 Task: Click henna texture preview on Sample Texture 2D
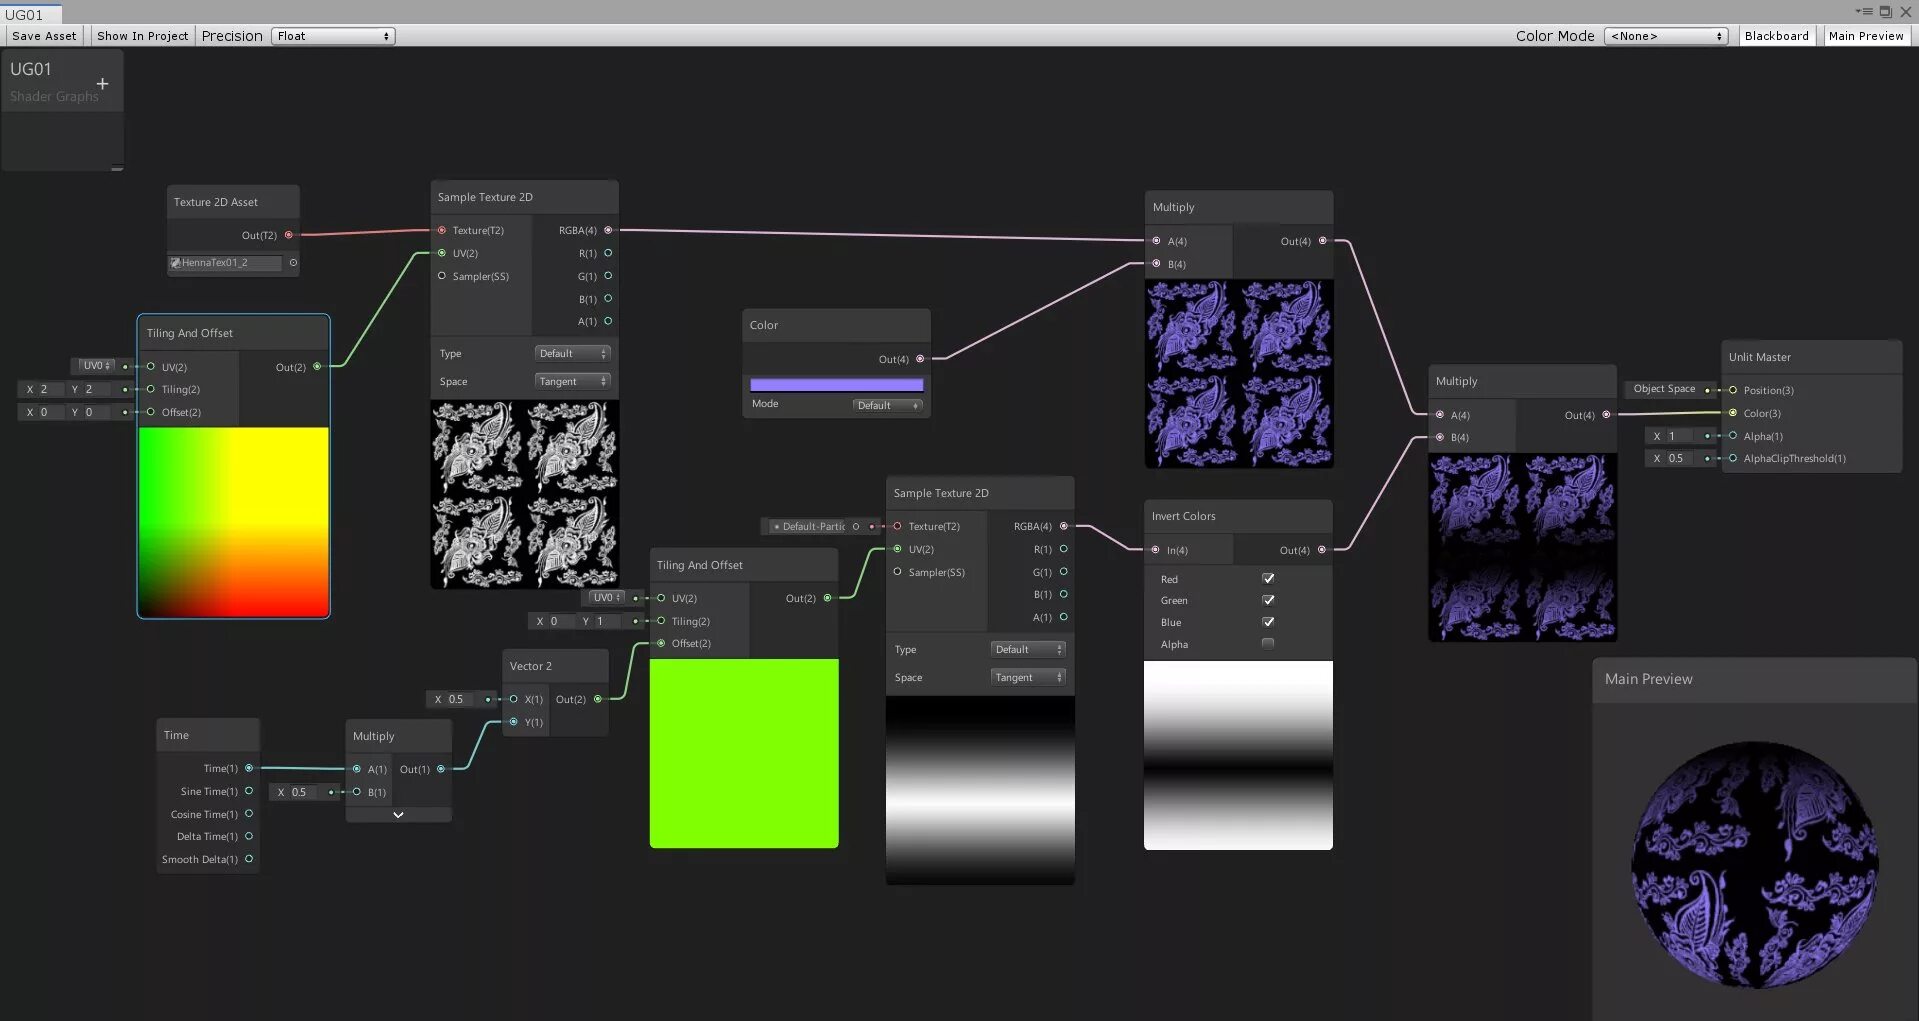[525, 494]
